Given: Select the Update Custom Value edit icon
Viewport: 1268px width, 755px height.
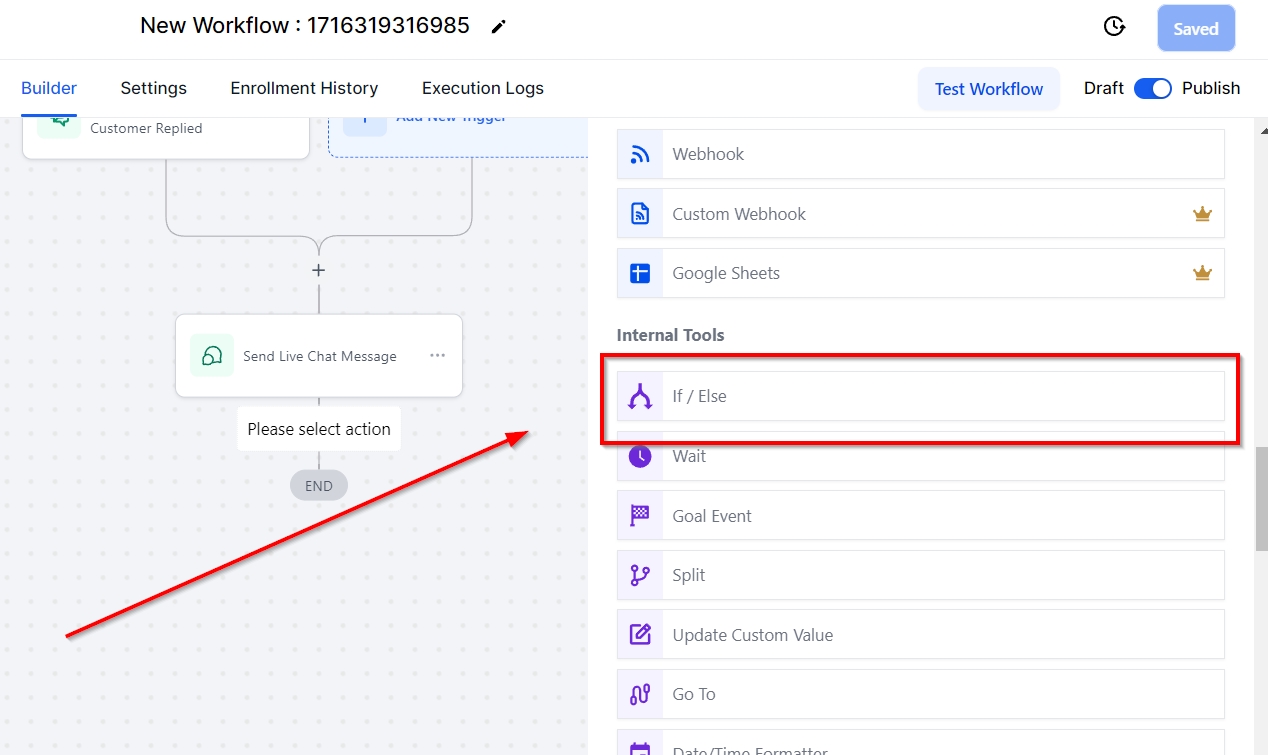Looking at the screenshot, I should pos(640,635).
